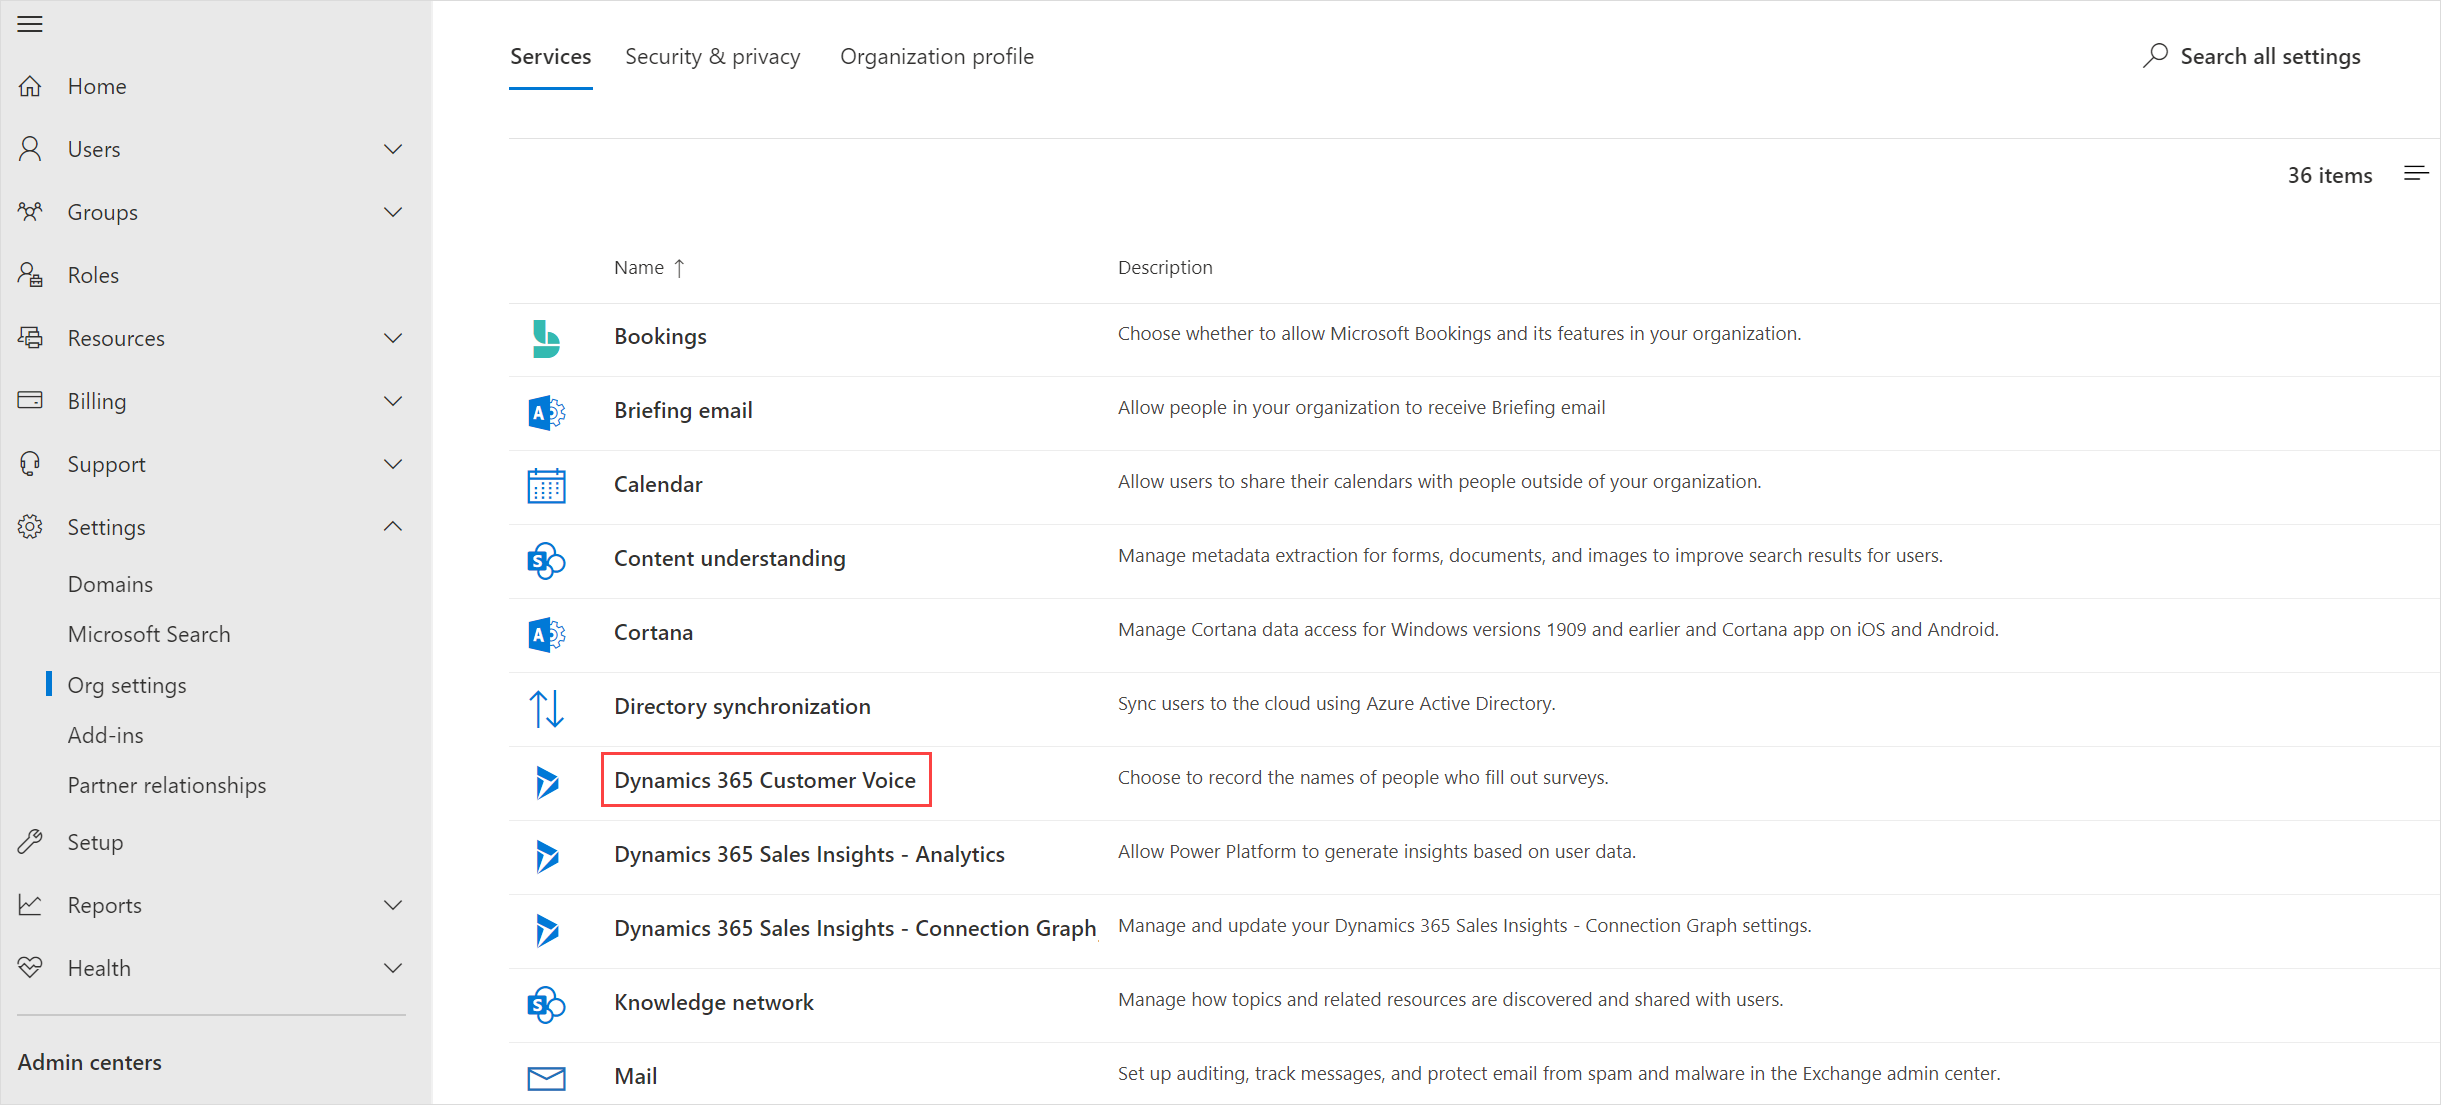Screen dimensions: 2441x1105
Task: Select the Dynamics 365 Customer Voice icon
Action: (x=546, y=782)
